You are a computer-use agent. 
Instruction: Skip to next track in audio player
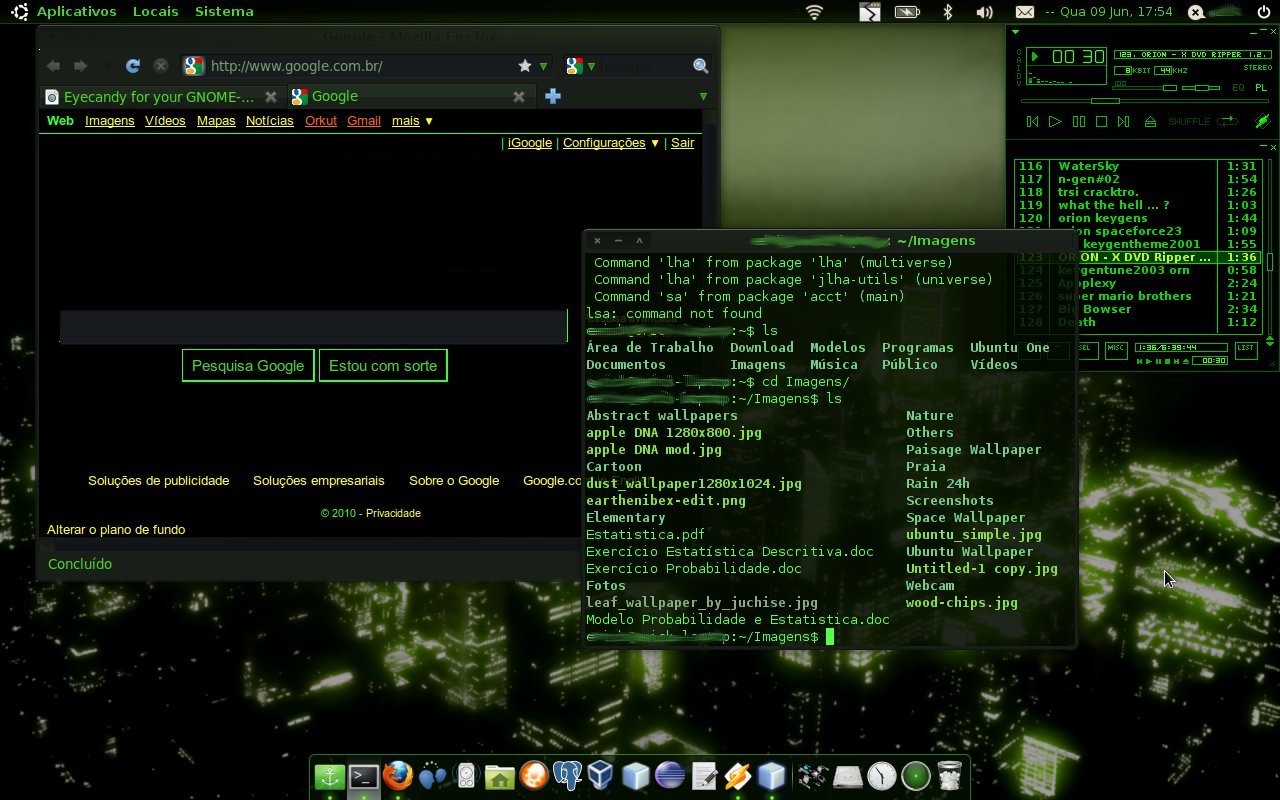tap(1124, 121)
